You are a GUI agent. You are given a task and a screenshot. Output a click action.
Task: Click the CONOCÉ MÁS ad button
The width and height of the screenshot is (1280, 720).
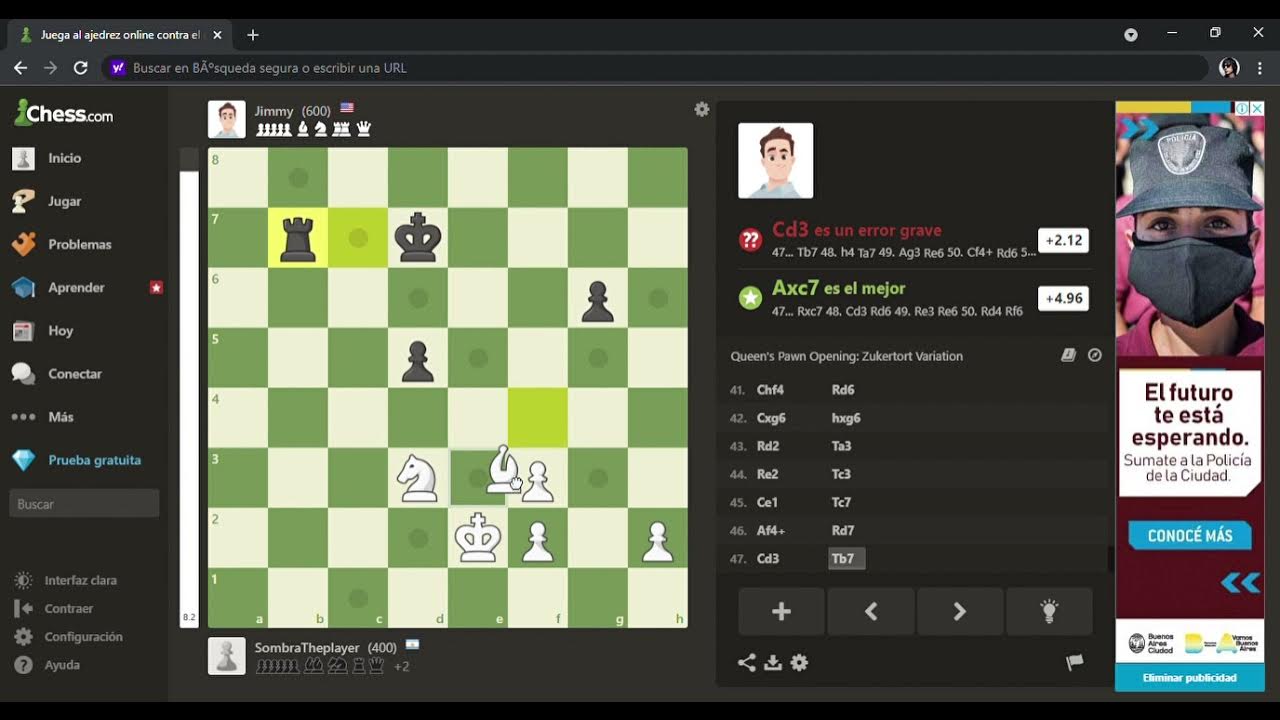coord(1190,535)
